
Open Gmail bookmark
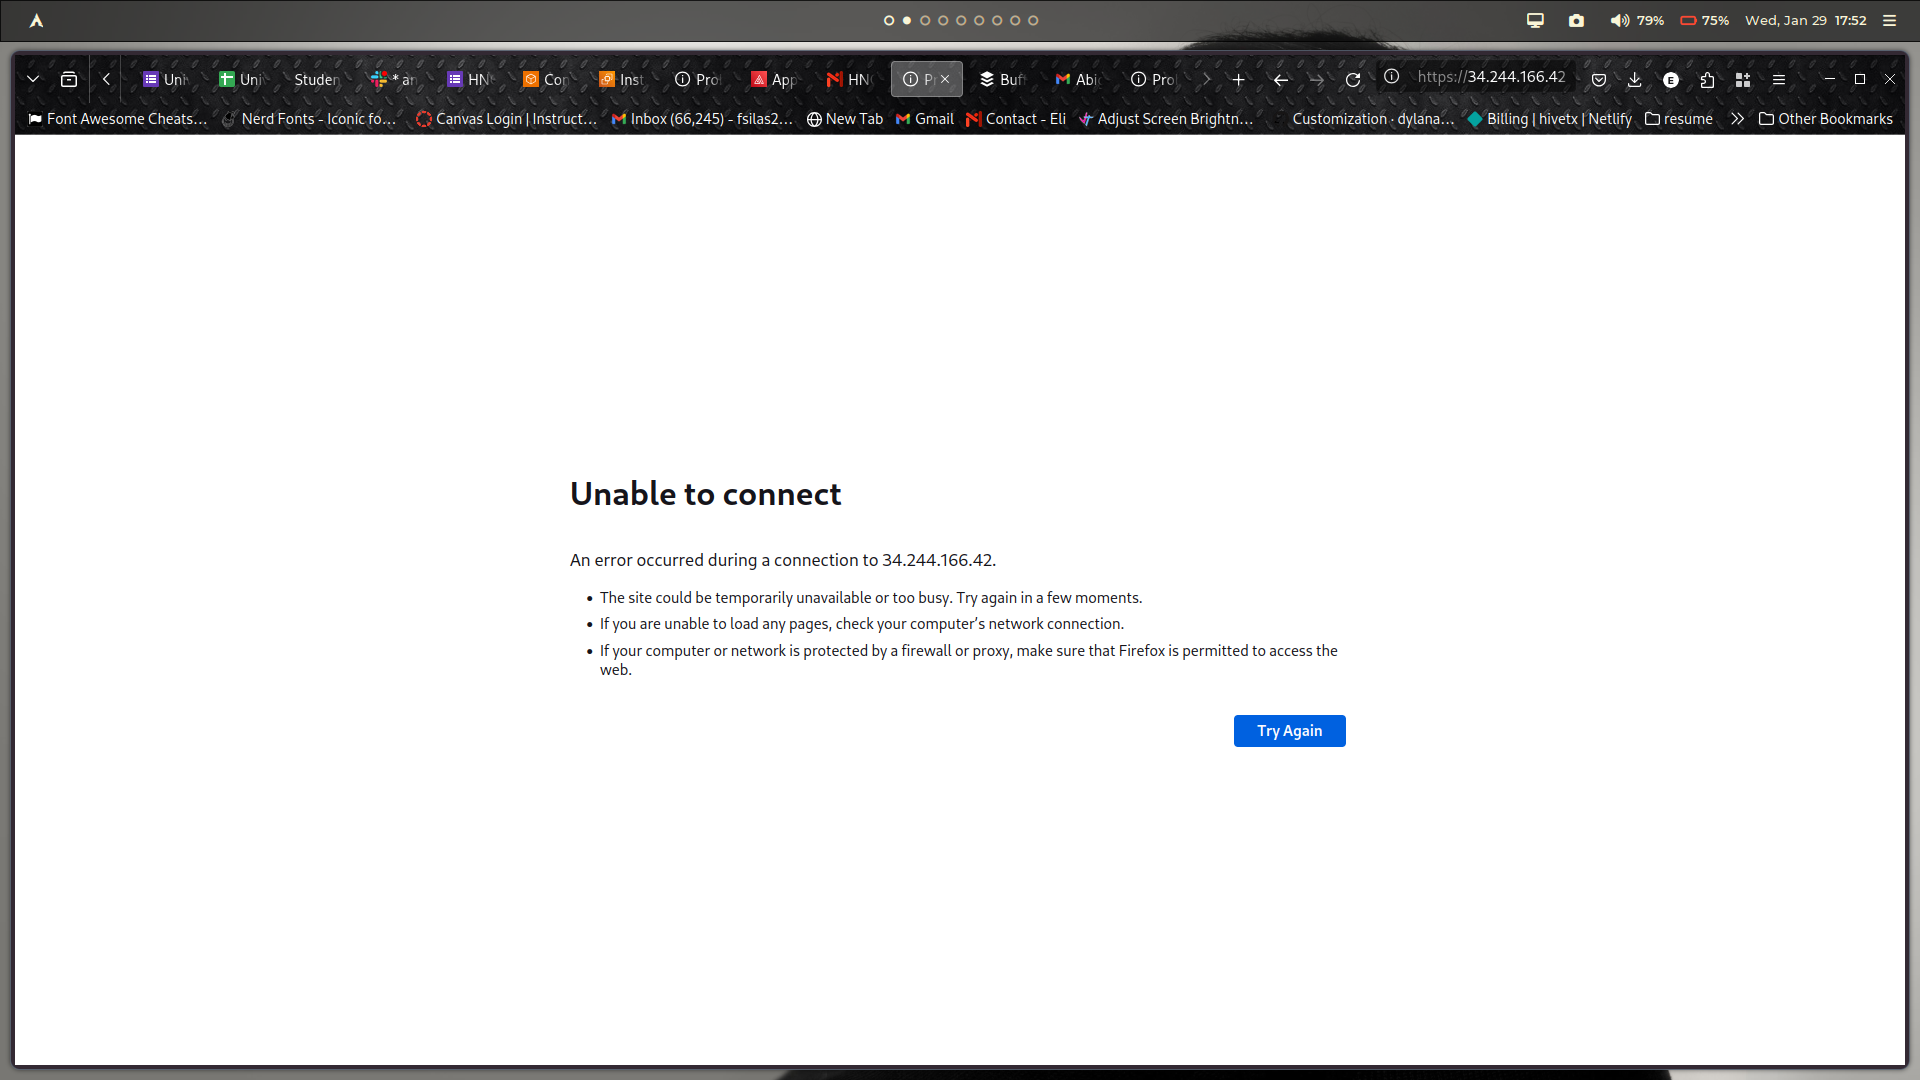925,119
